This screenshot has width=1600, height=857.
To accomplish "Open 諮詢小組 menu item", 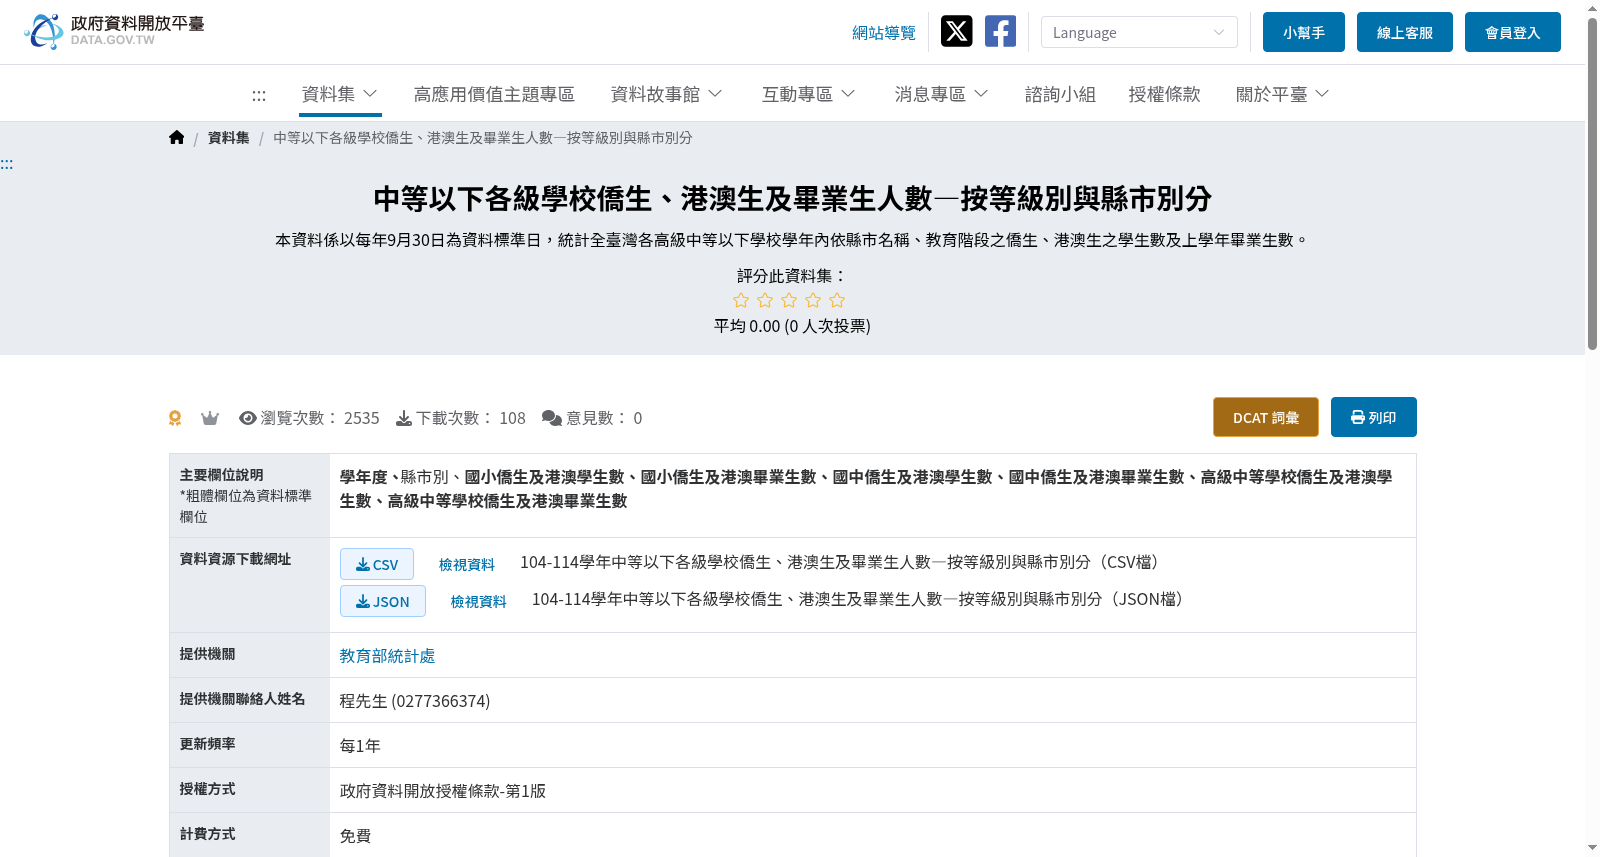I will pos(1060,94).
